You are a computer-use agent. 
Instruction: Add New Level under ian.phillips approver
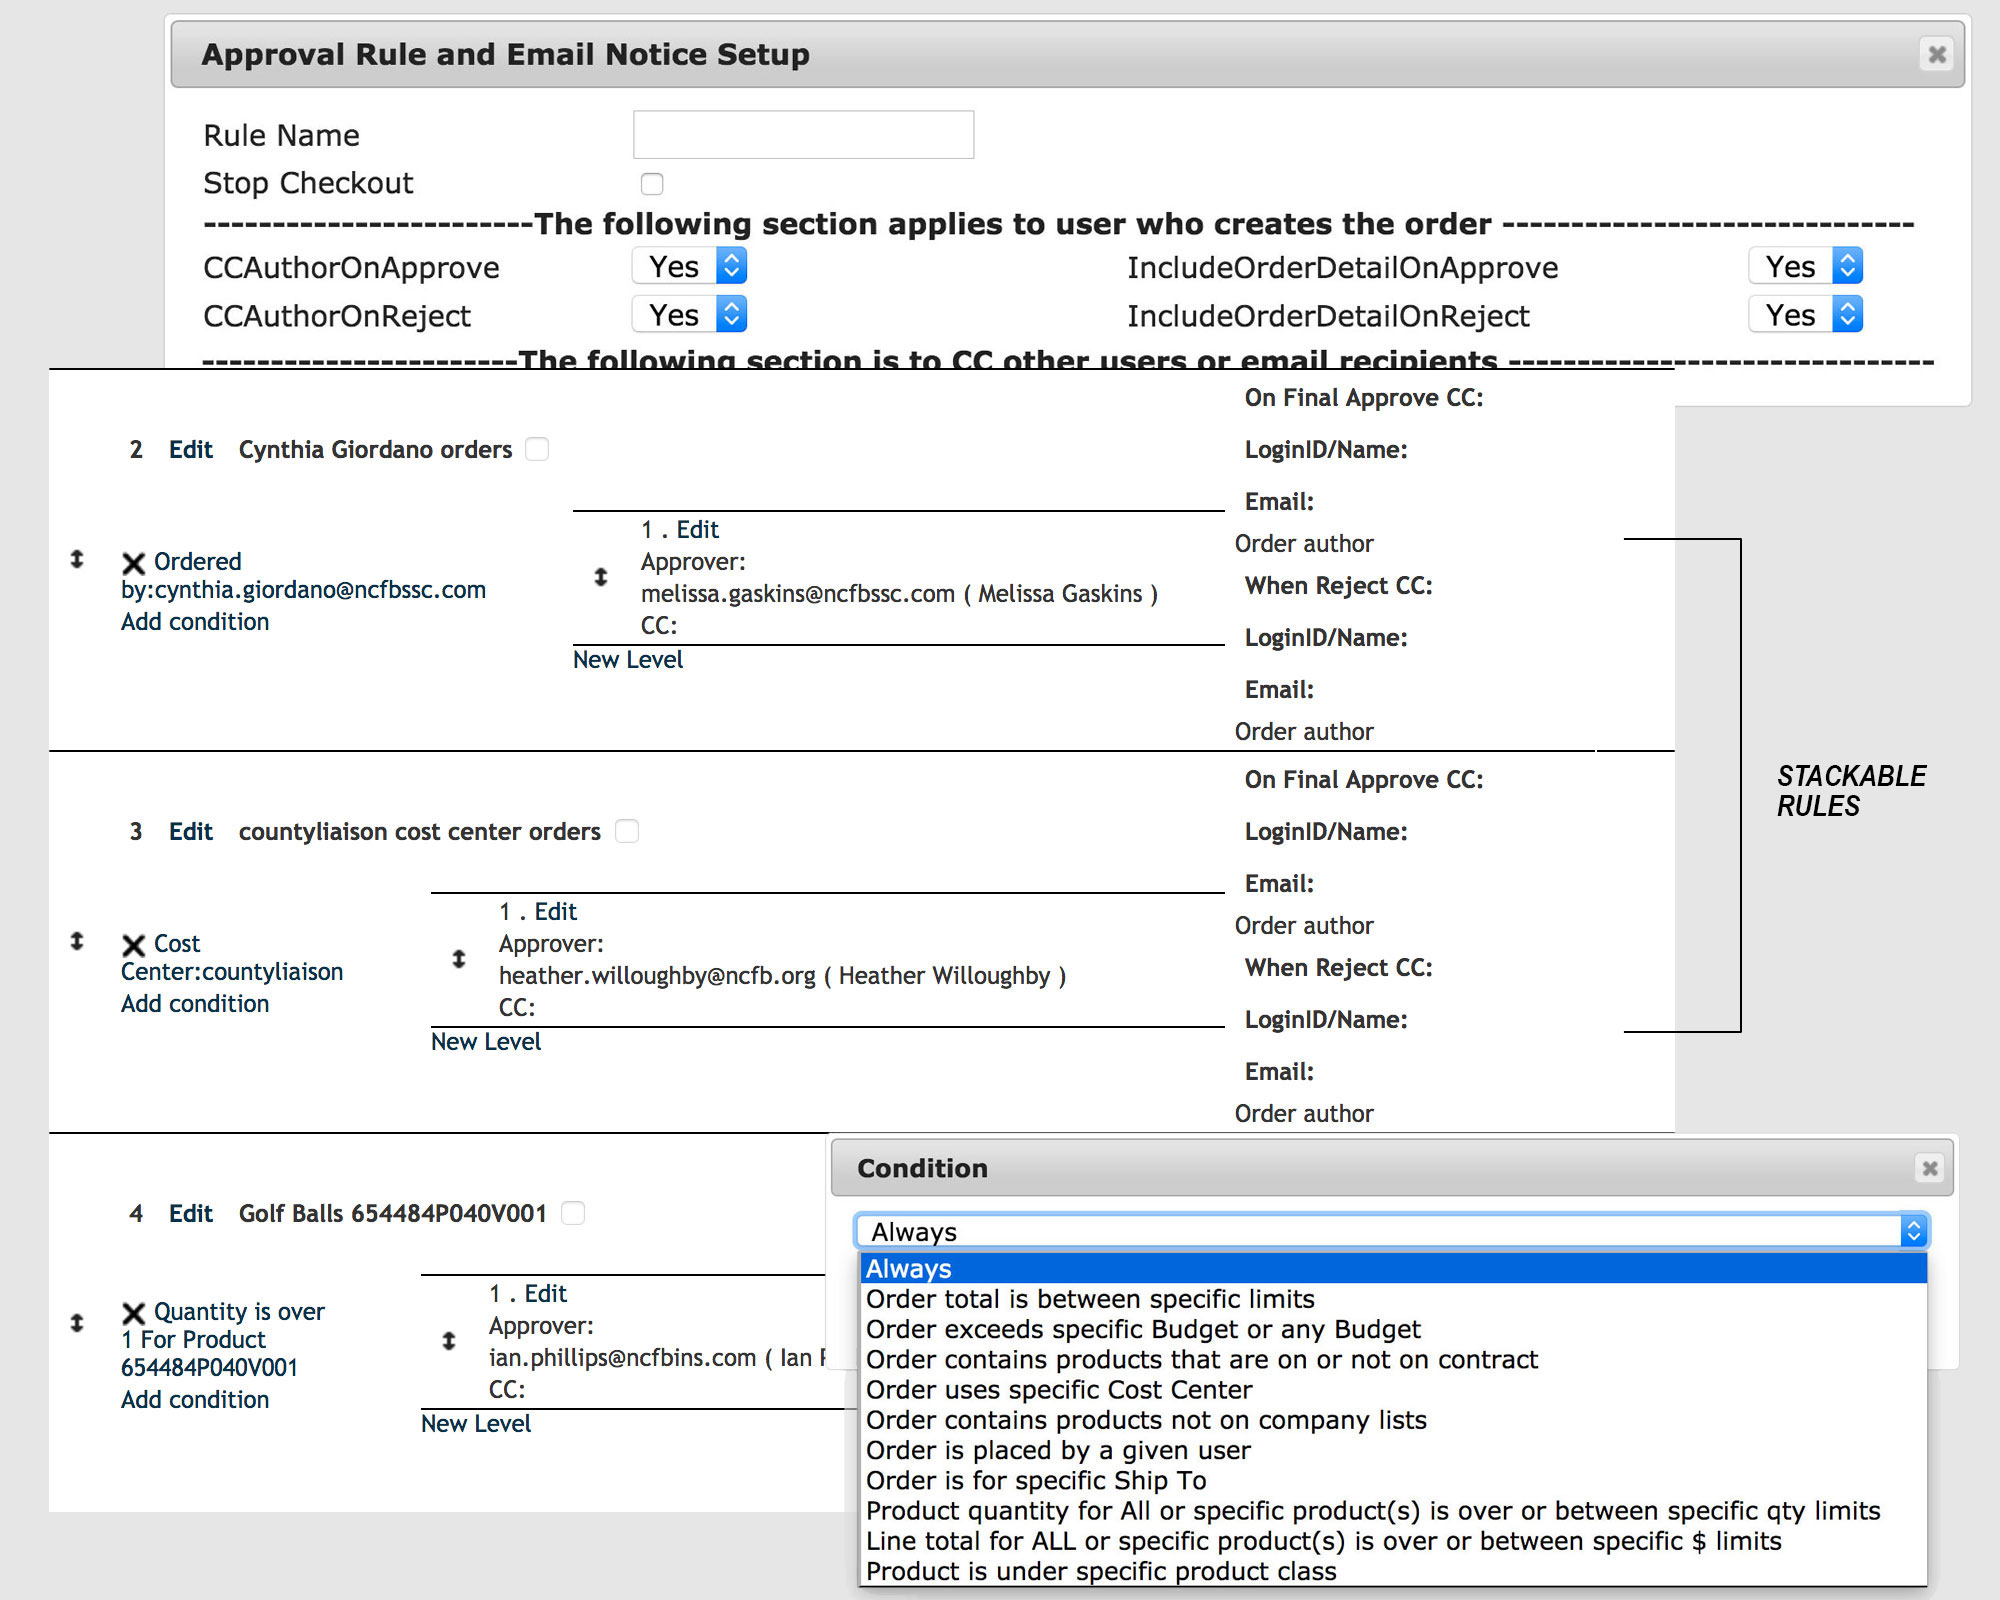click(x=476, y=1423)
